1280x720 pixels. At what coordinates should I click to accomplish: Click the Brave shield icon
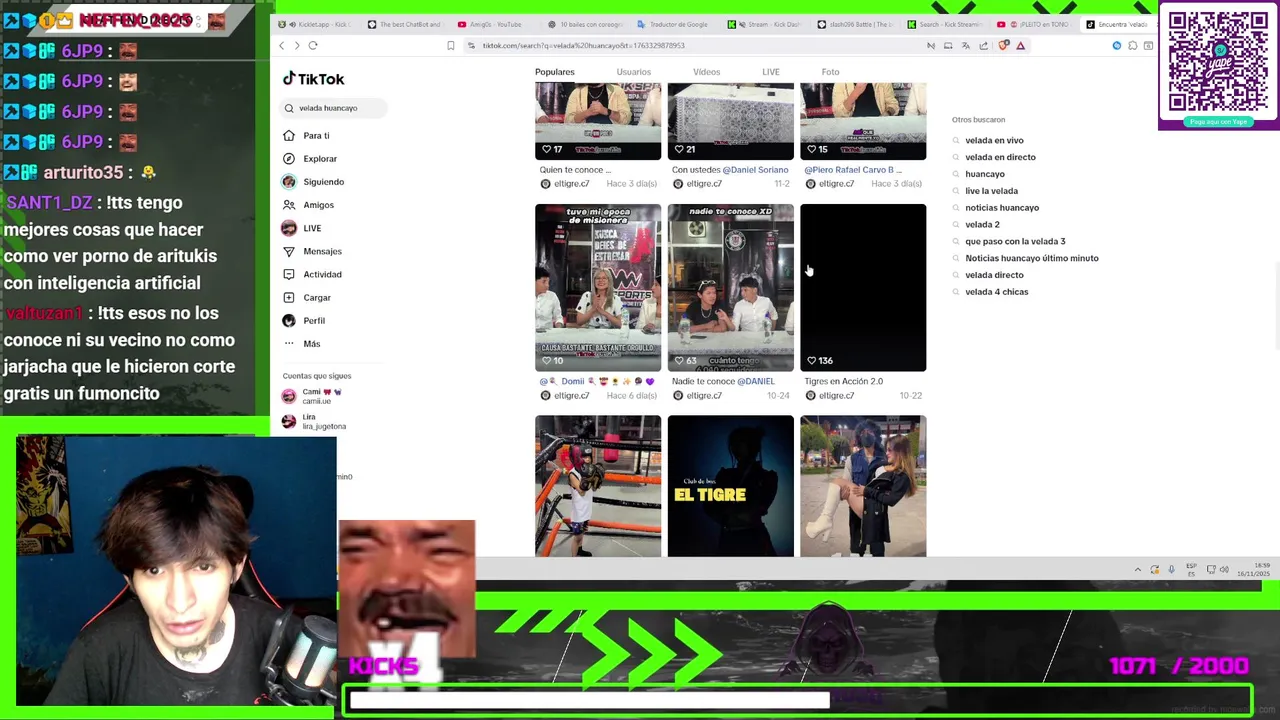[x=1003, y=46]
